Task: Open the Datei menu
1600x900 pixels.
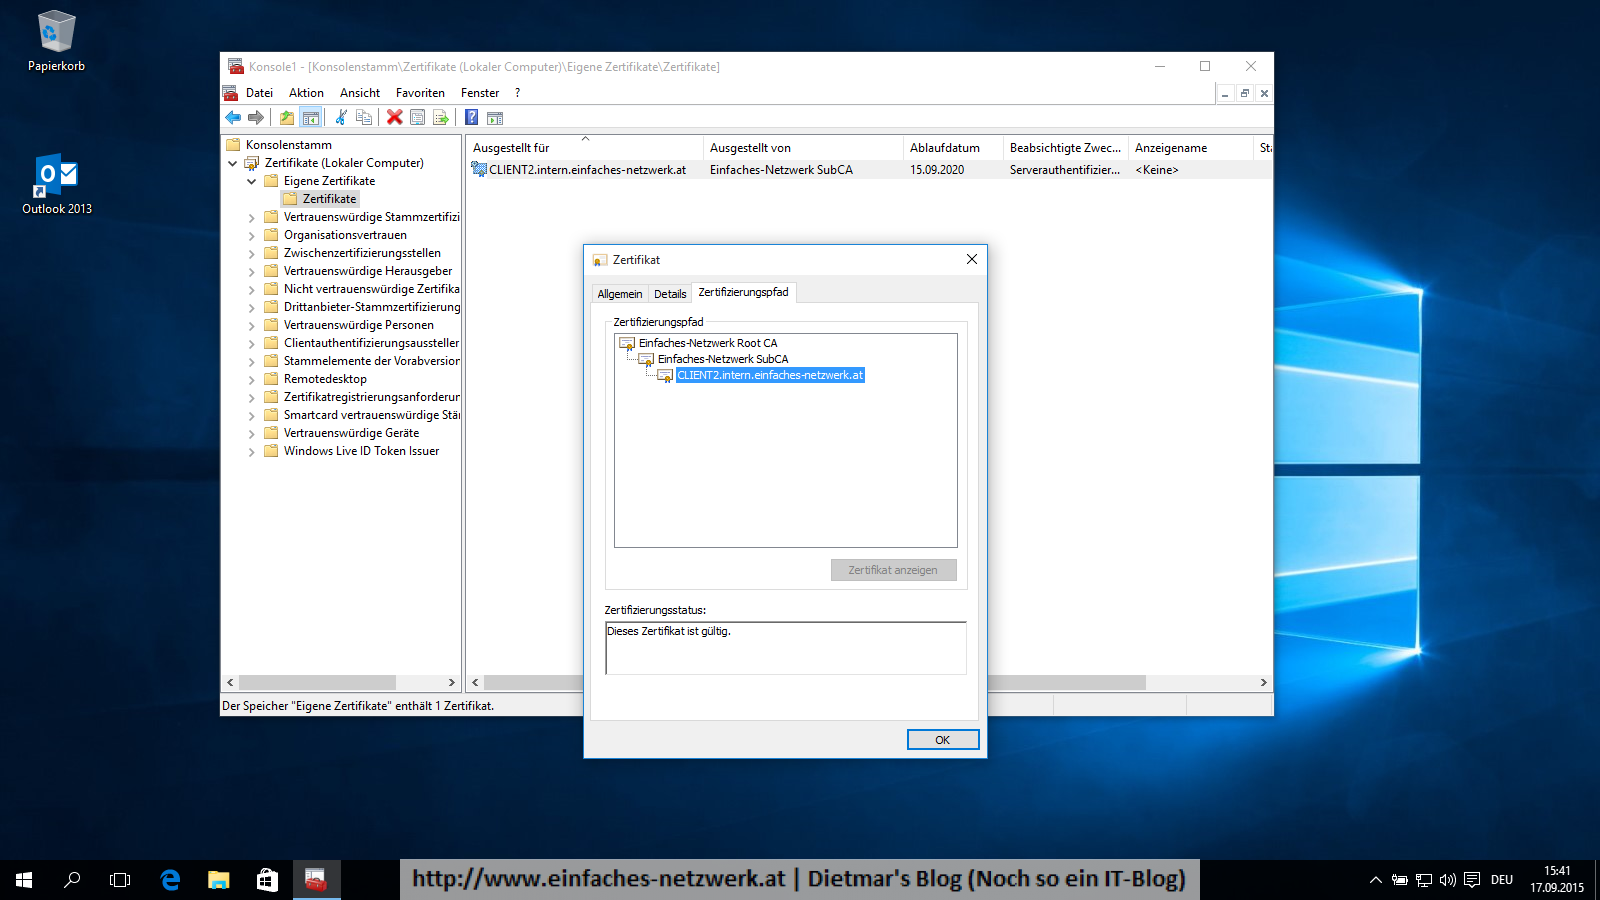Action: (259, 93)
